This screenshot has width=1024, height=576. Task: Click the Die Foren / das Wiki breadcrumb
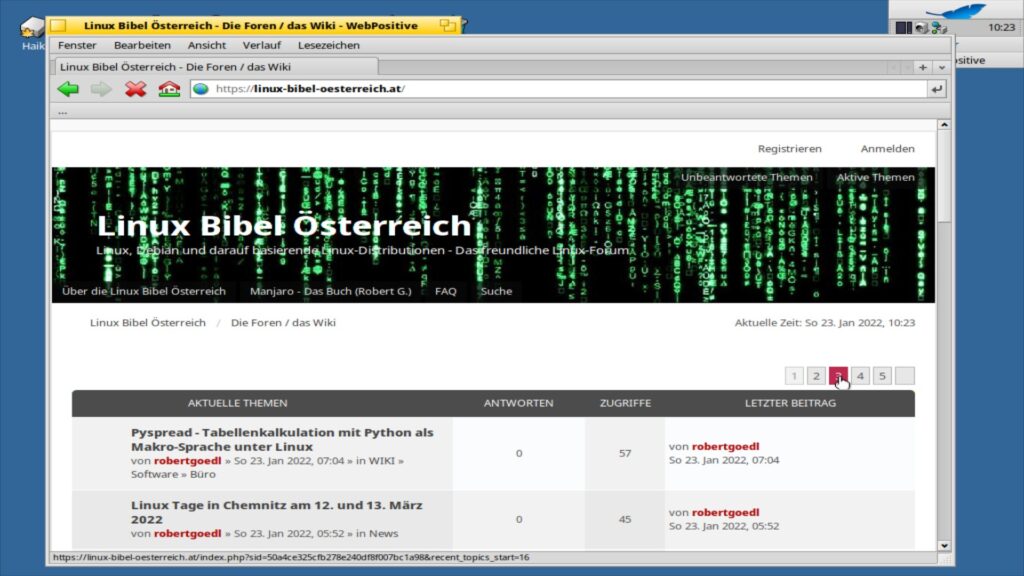(283, 323)
